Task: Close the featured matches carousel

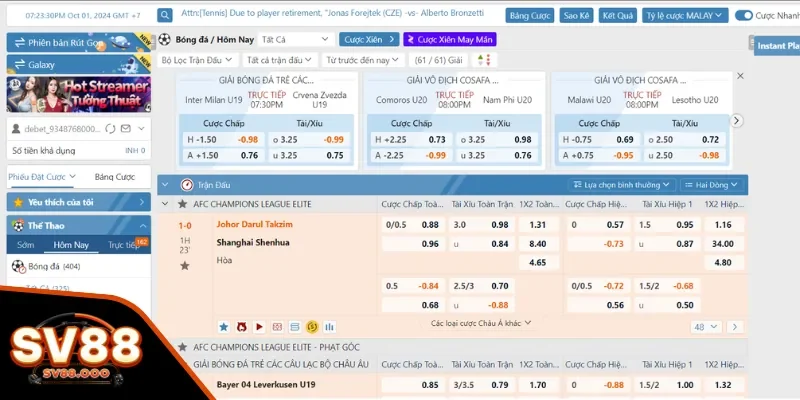Action: 740,76
